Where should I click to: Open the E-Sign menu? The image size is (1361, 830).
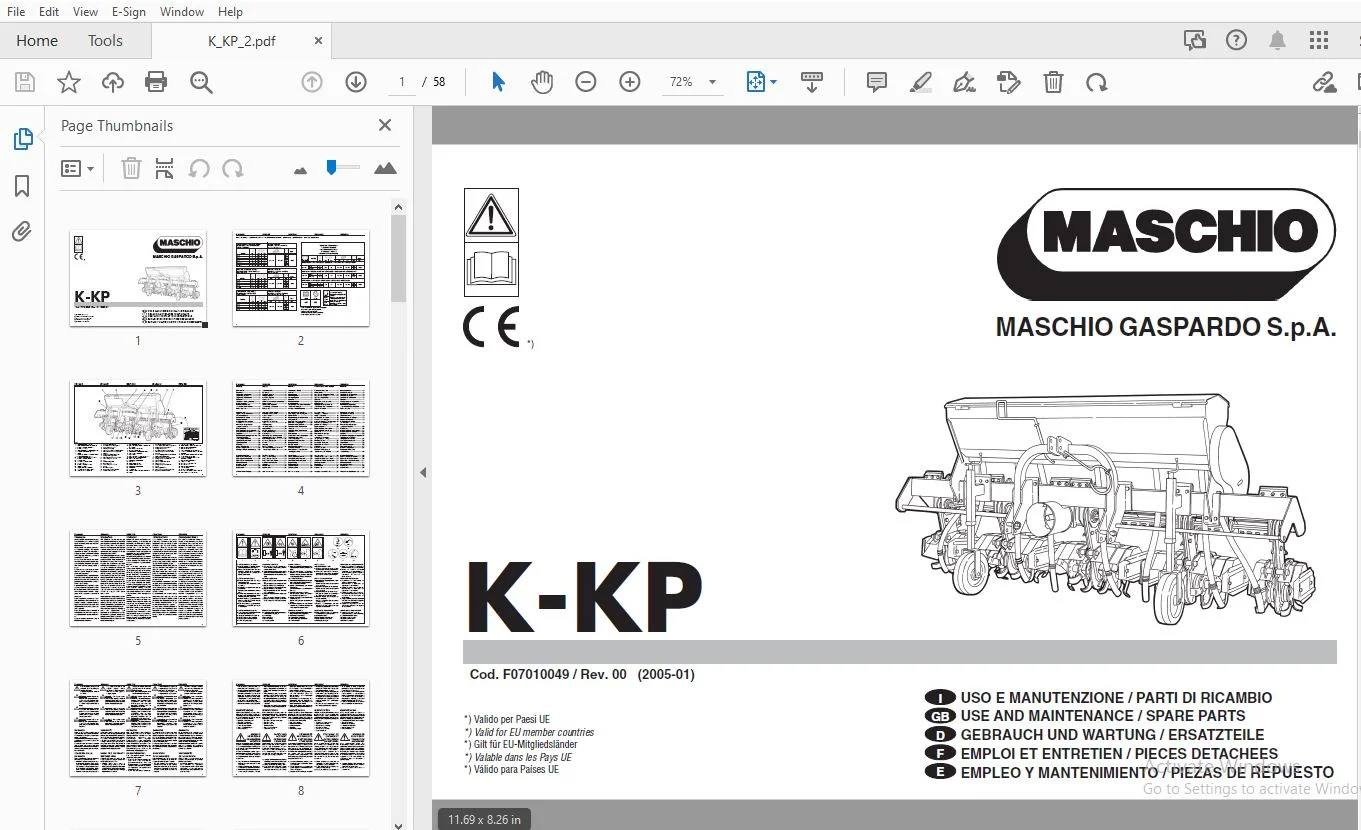pos(128,11)
